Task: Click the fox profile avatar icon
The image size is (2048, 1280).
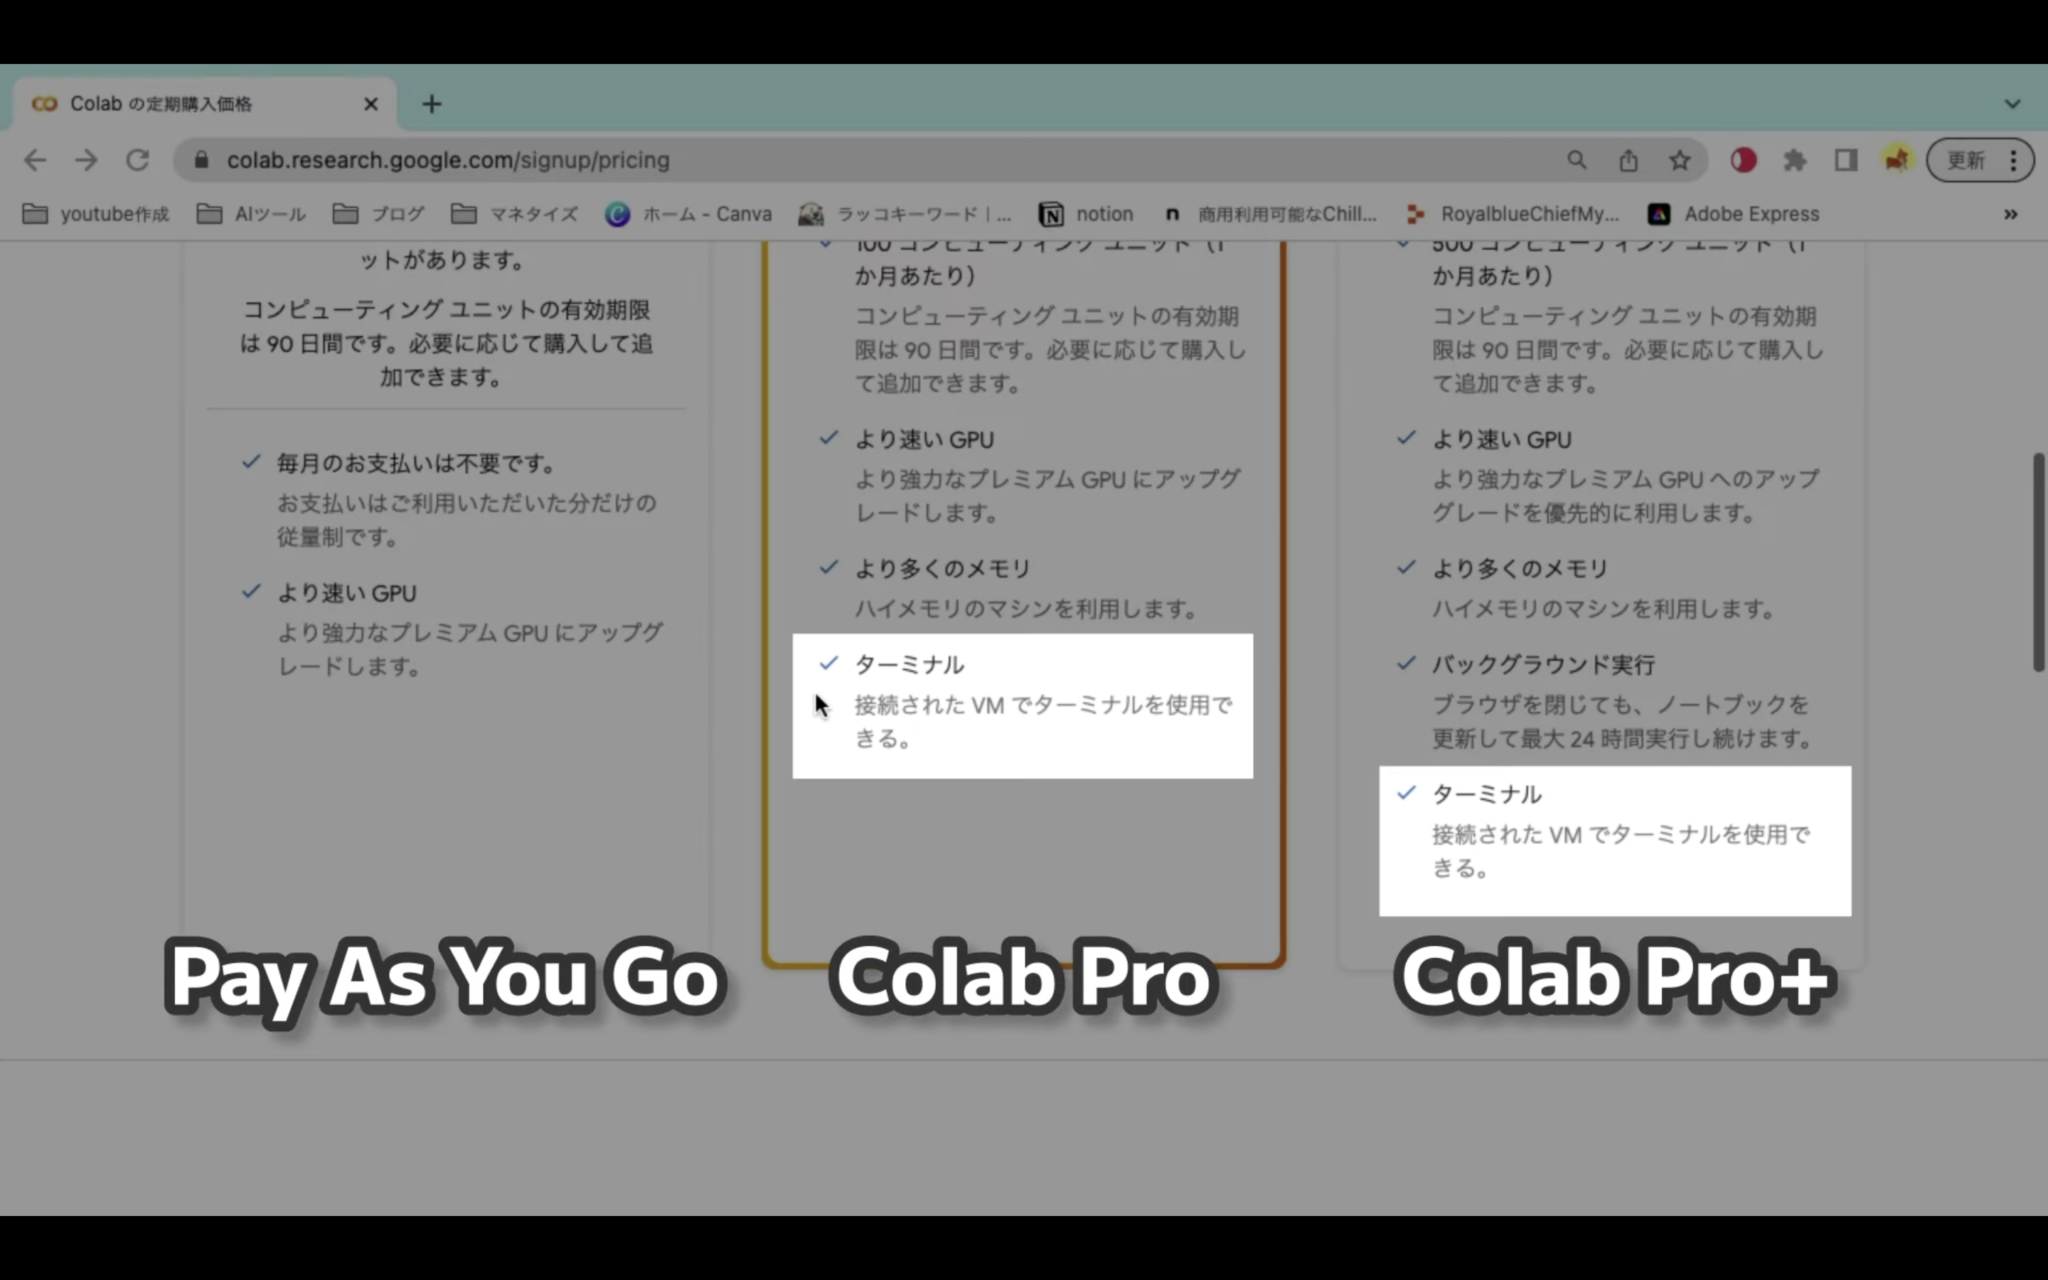Action: click(1897, 160)
